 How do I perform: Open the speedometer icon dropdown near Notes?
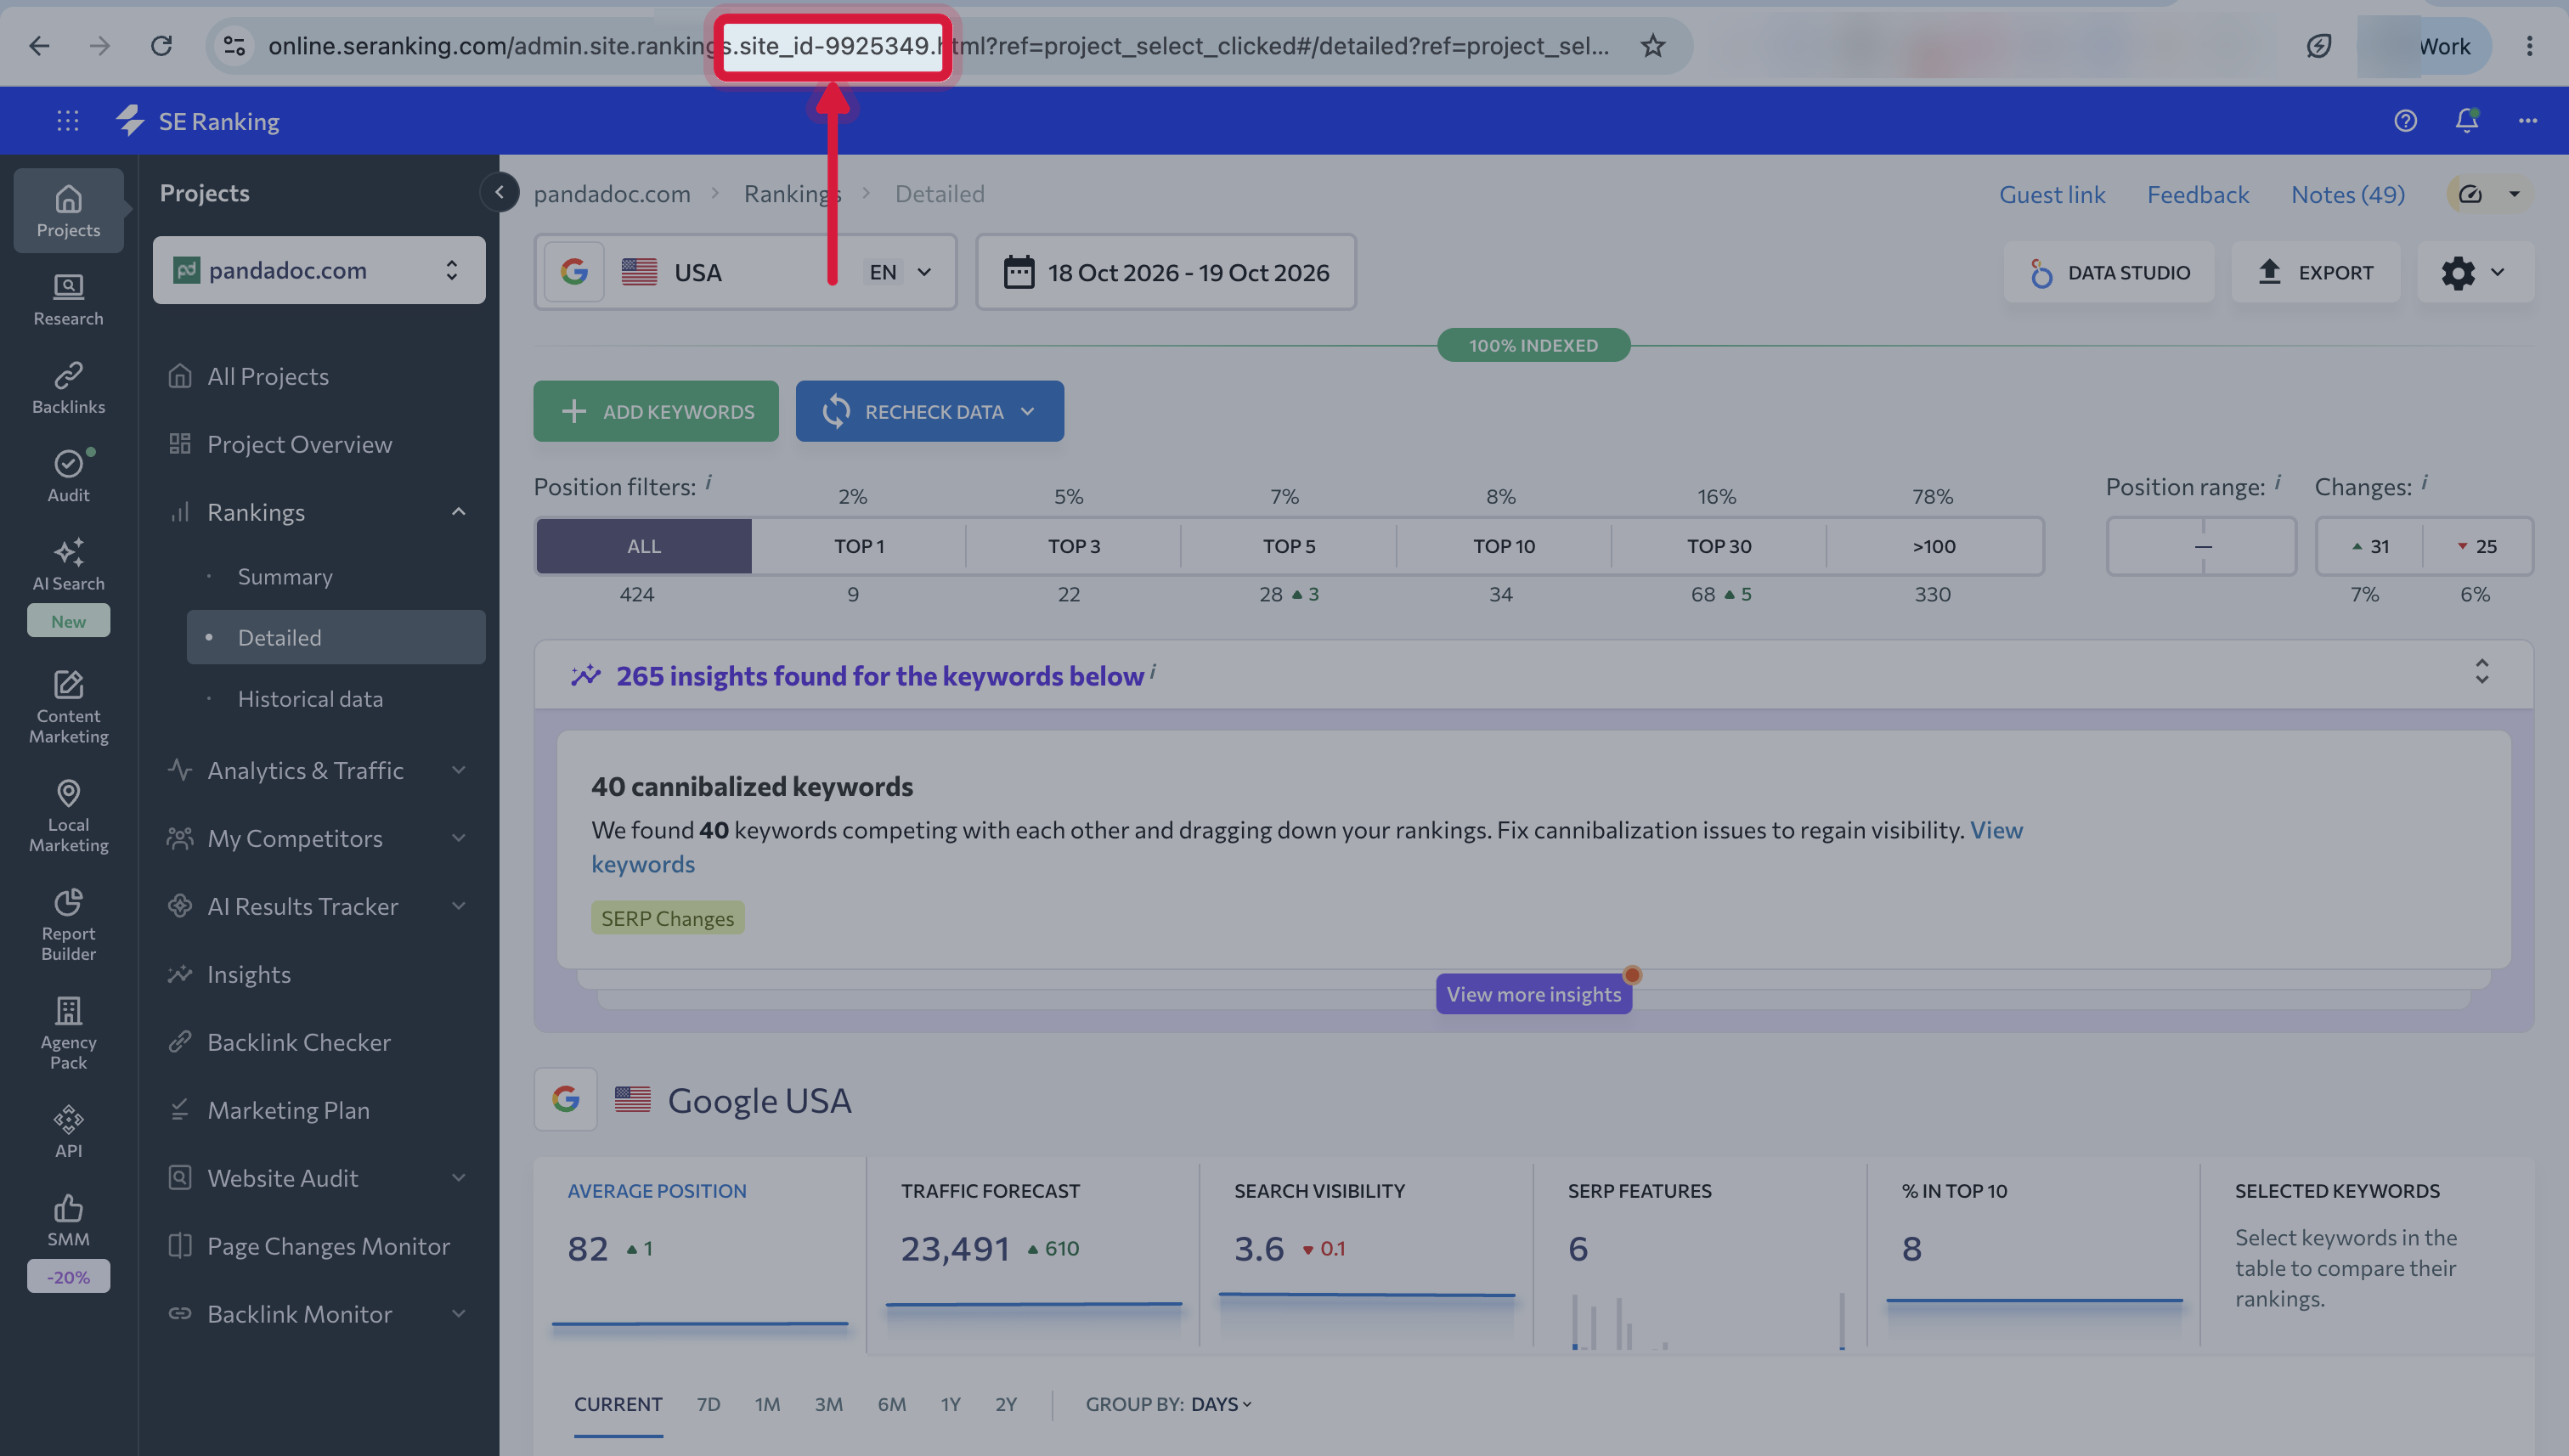tap(2489, 194)
